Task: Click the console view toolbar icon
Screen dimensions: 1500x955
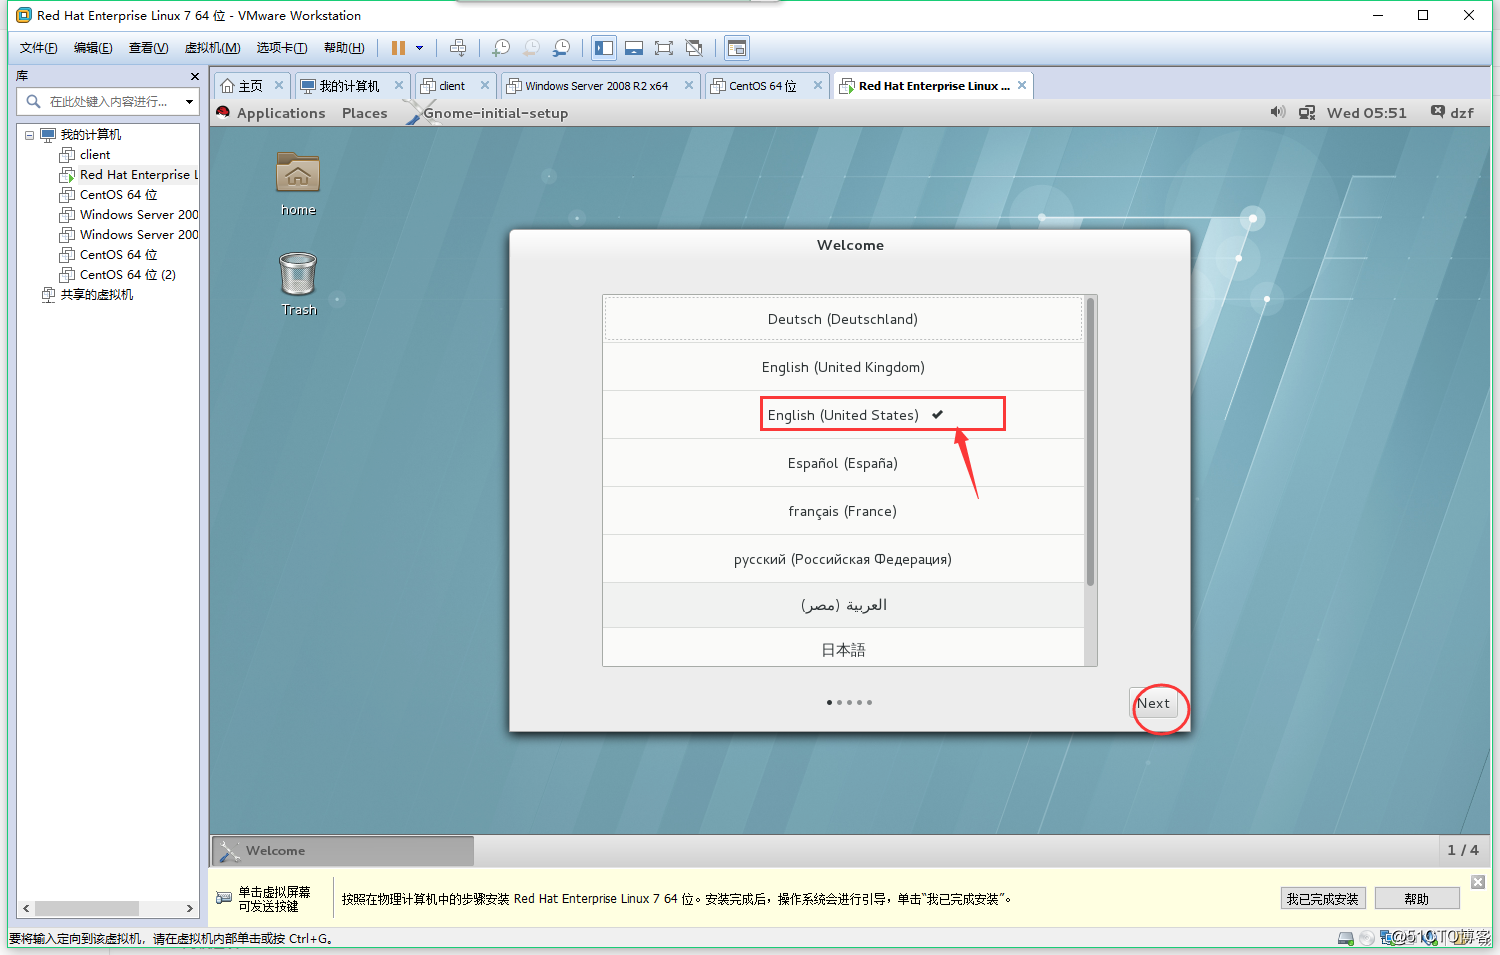Action: coord(737,48)
